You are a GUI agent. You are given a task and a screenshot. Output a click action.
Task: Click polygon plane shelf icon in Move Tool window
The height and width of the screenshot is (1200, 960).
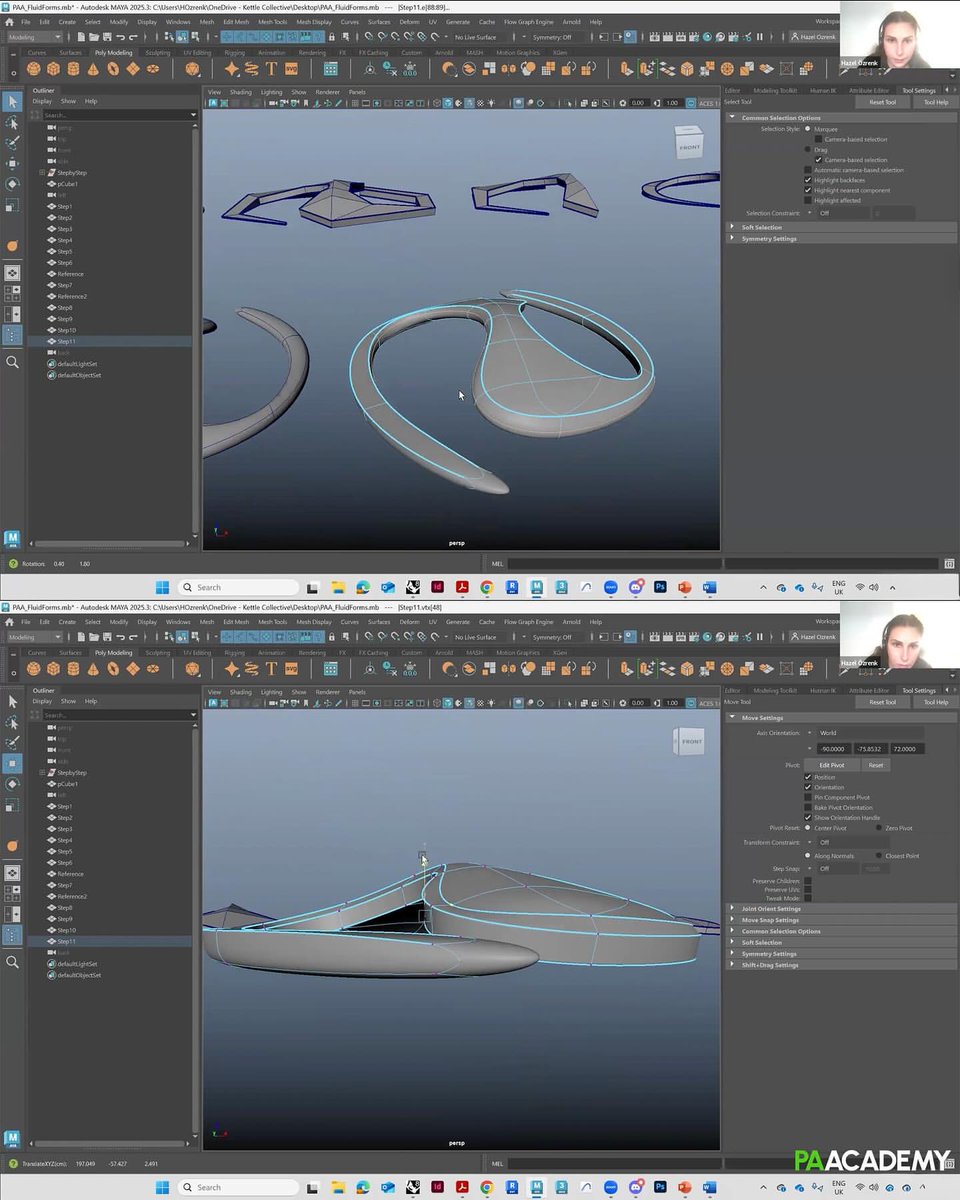click(x=132, y=669)
